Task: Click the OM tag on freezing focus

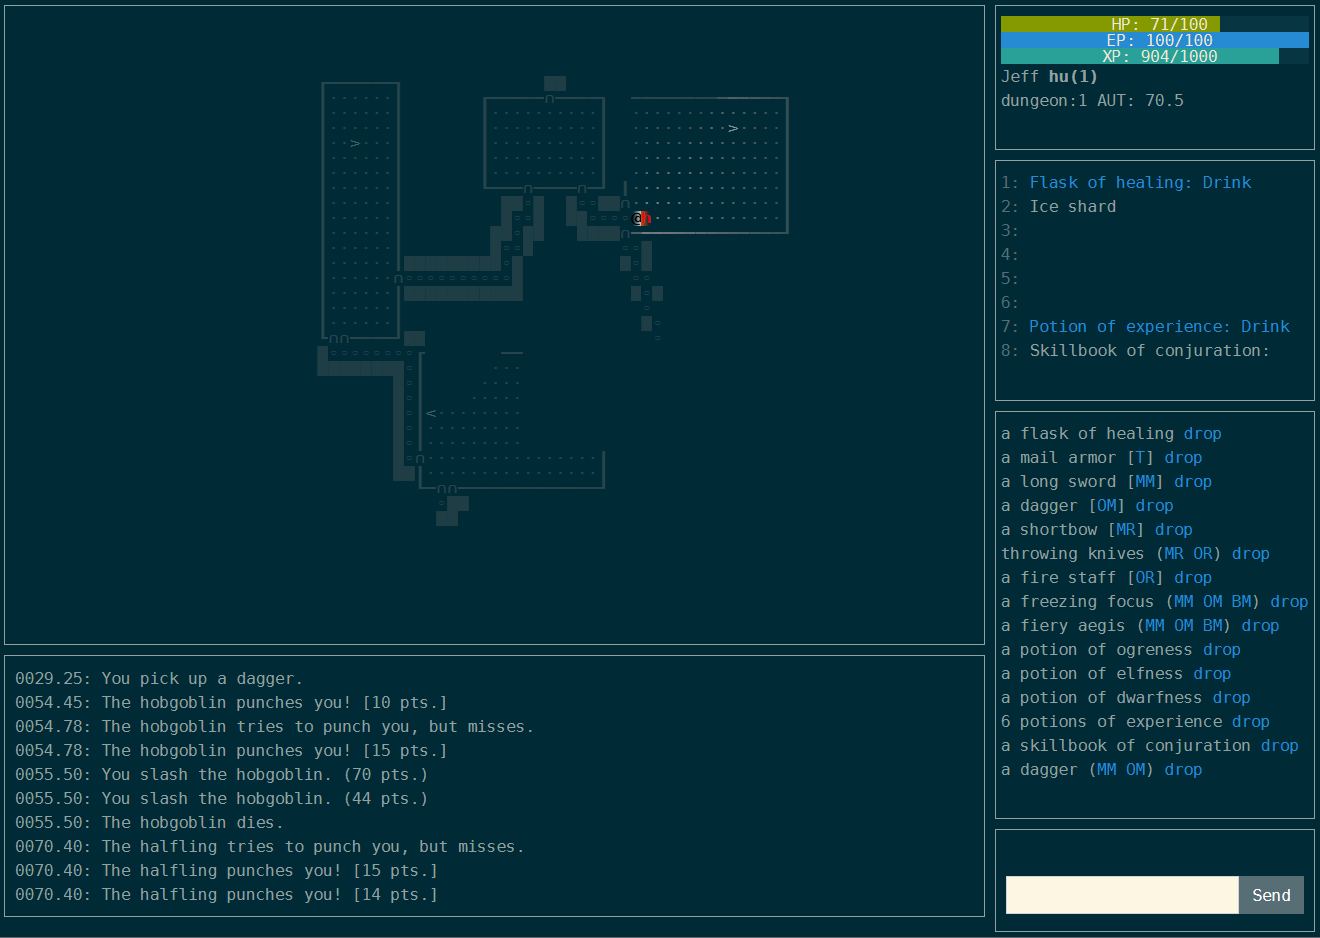Action: coord(1212,601)
